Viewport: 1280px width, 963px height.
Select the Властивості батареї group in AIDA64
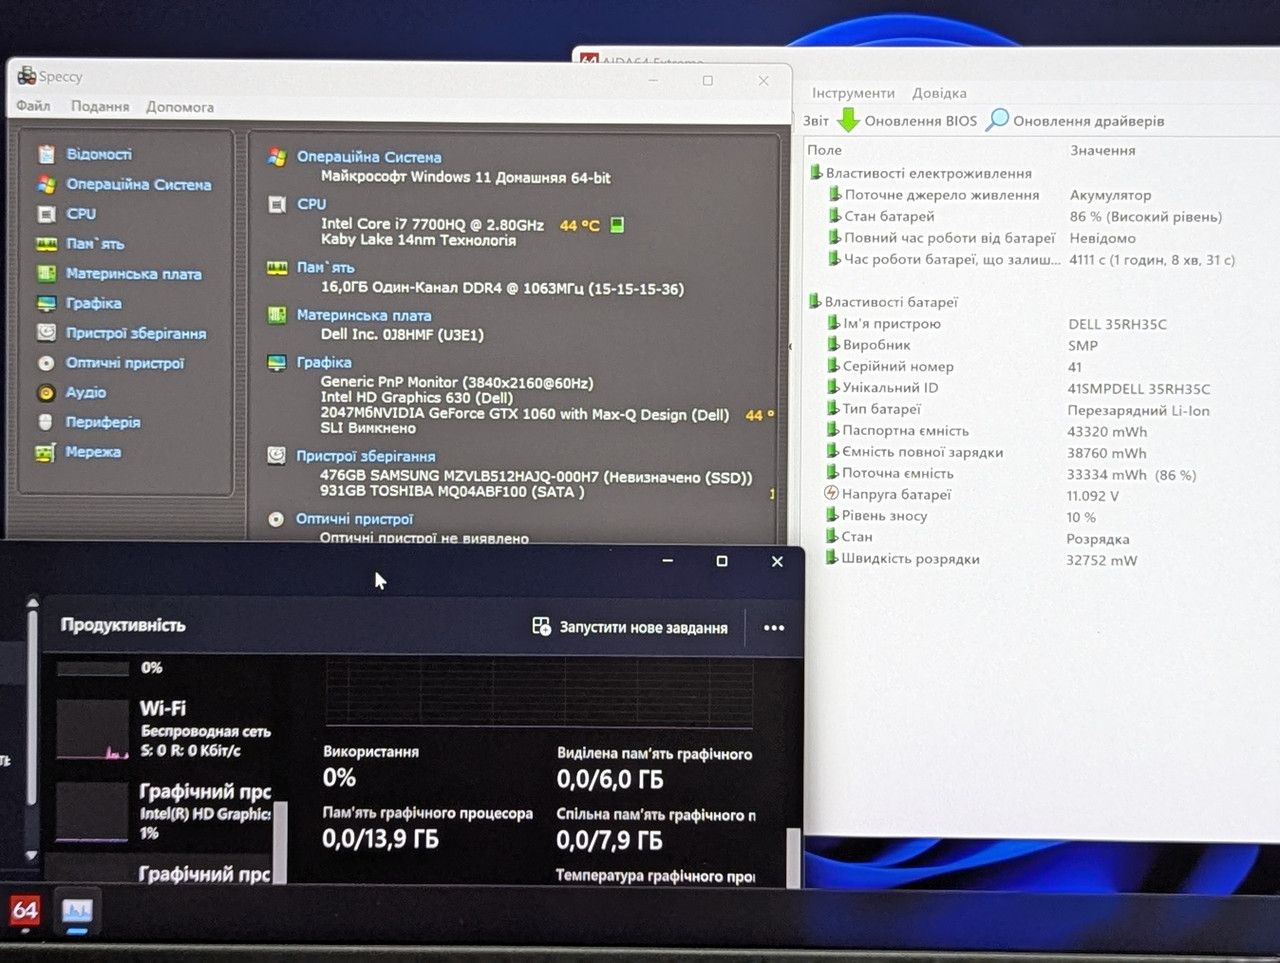point(891,302)
